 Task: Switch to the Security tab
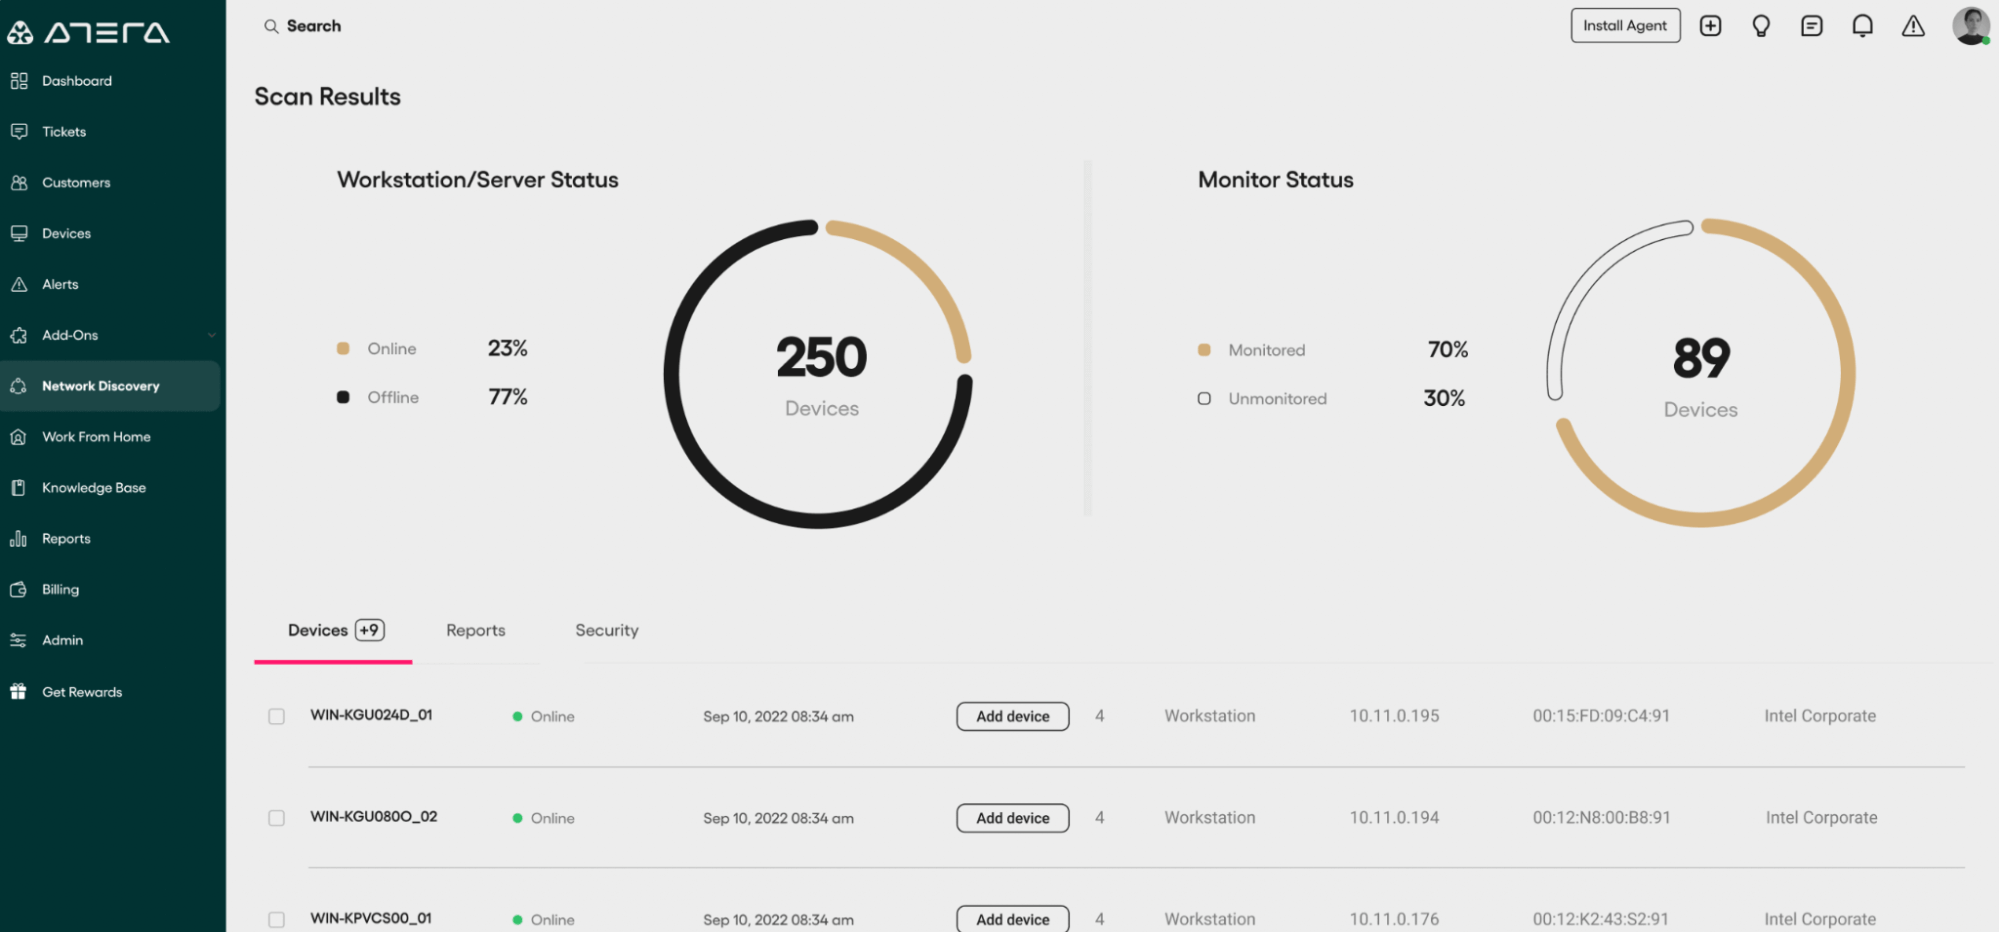(607, 631)
